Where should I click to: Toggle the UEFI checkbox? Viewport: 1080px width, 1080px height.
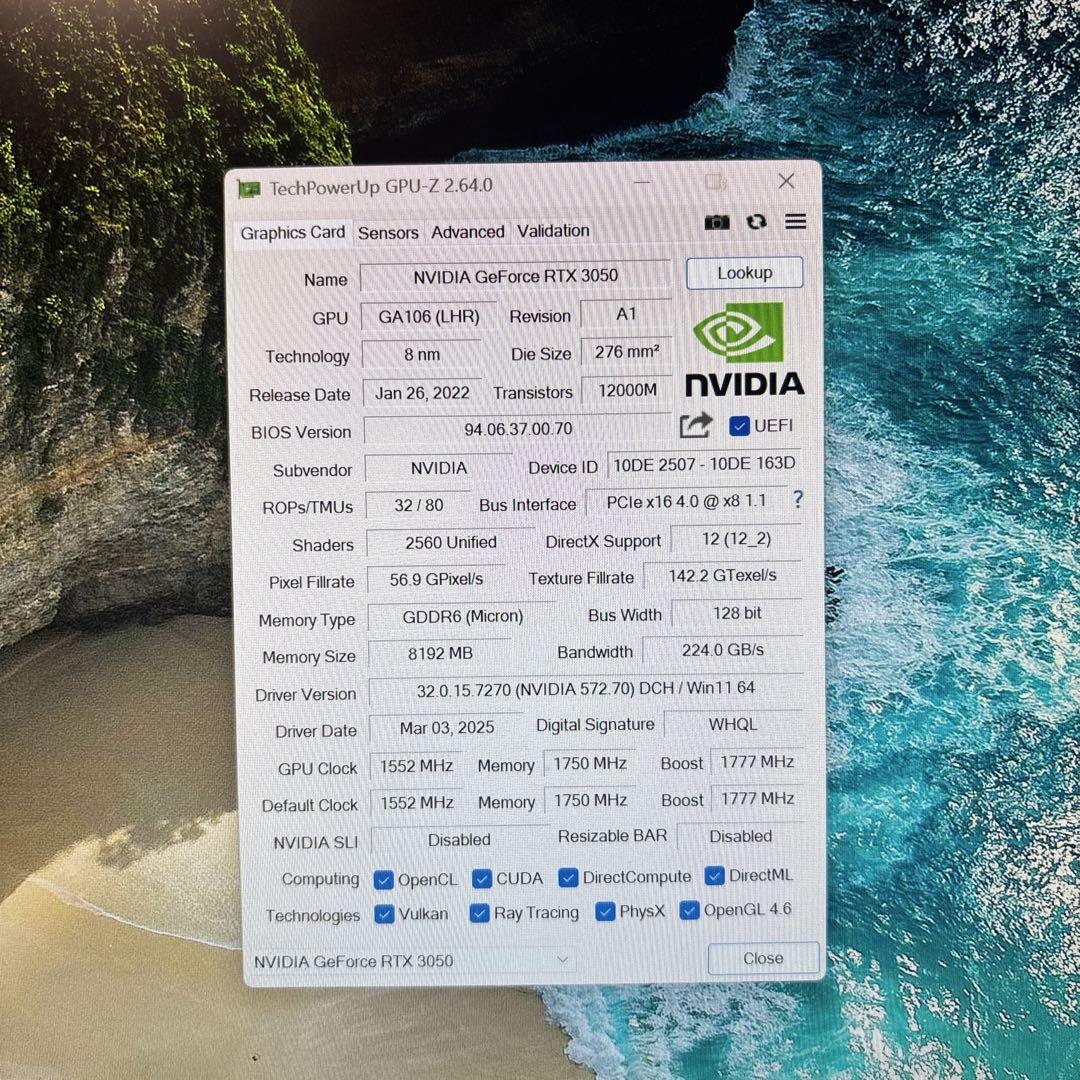point(738,425)
